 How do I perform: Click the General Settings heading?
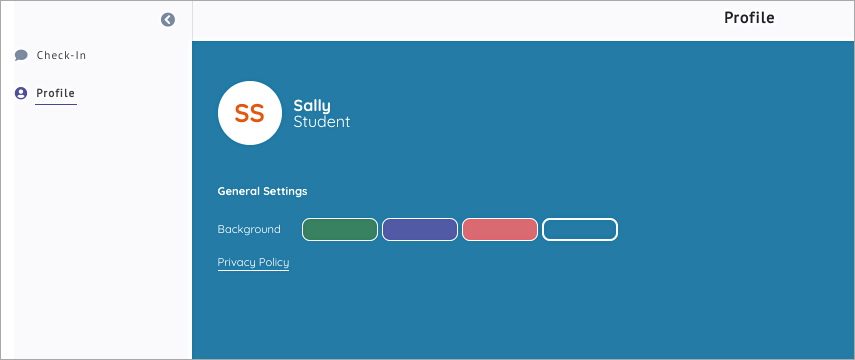262,191
